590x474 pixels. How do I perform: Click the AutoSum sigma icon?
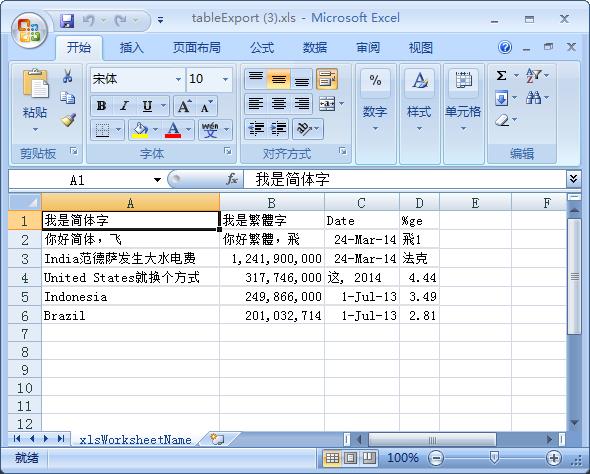click(501, 76)
